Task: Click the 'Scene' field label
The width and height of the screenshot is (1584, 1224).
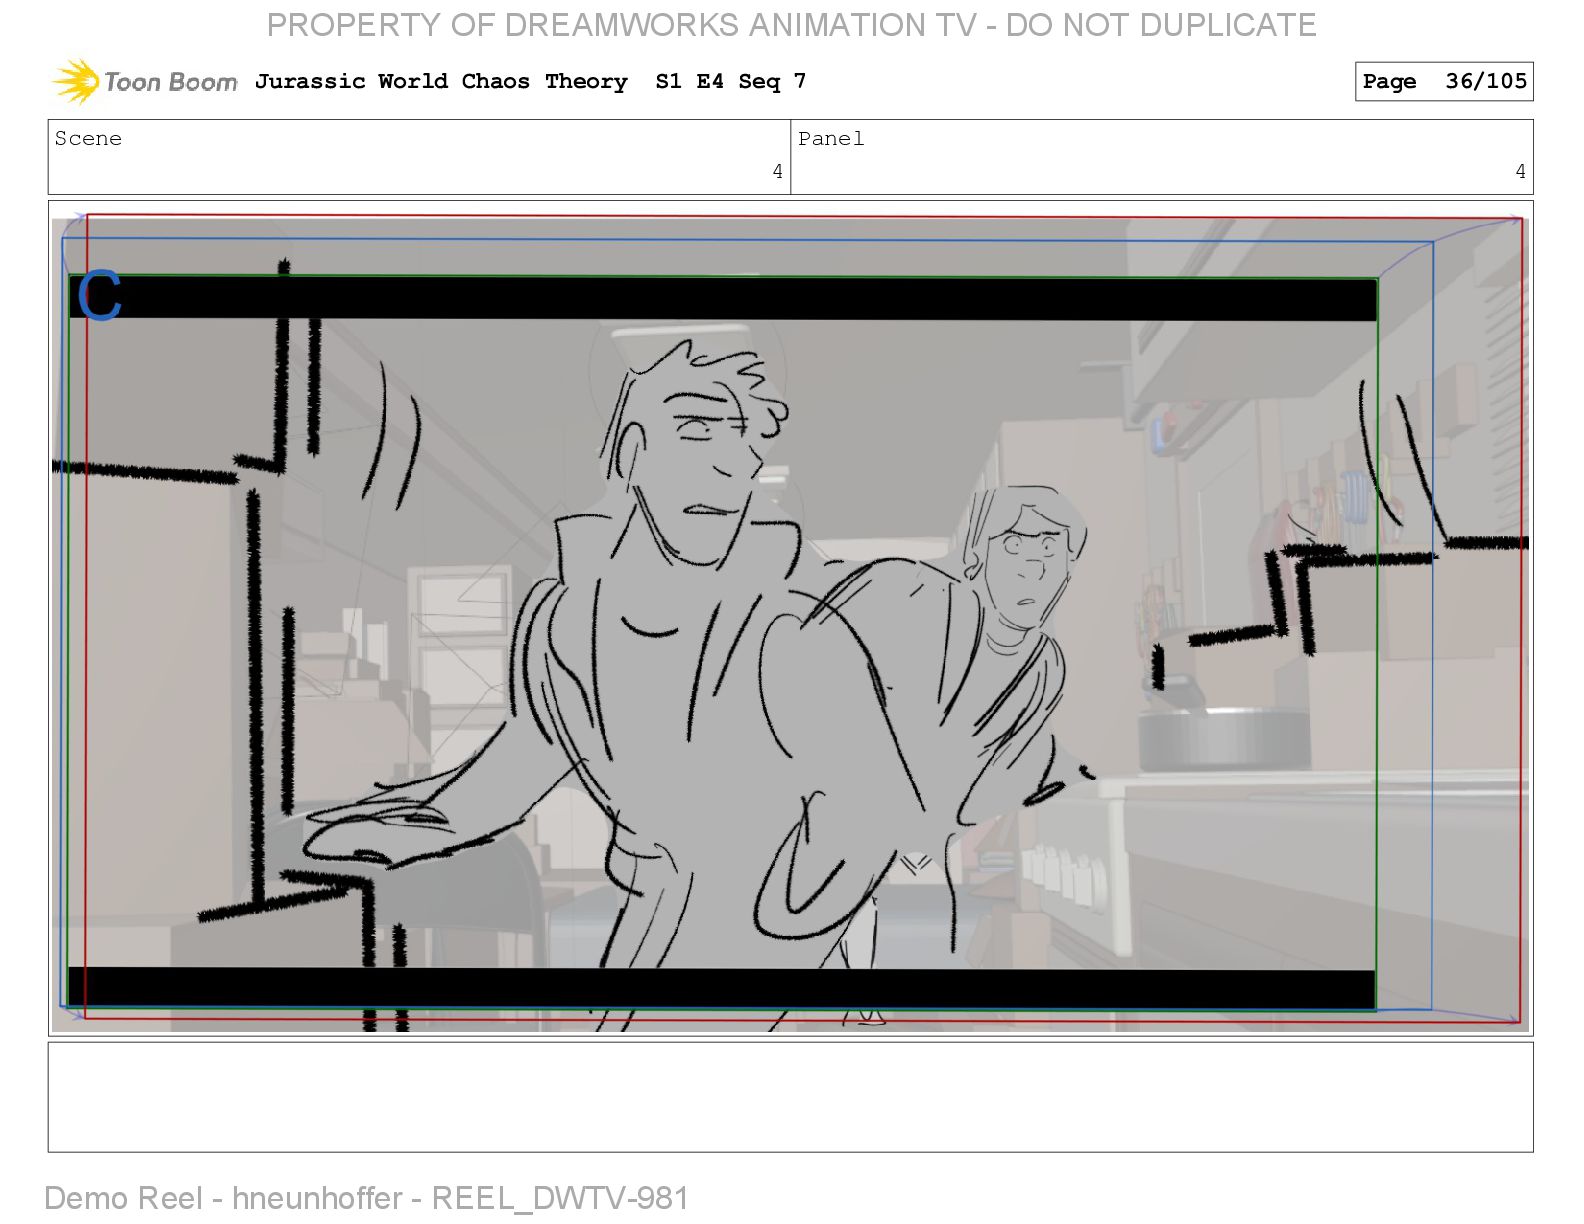Action: click(x=88, y=139)
